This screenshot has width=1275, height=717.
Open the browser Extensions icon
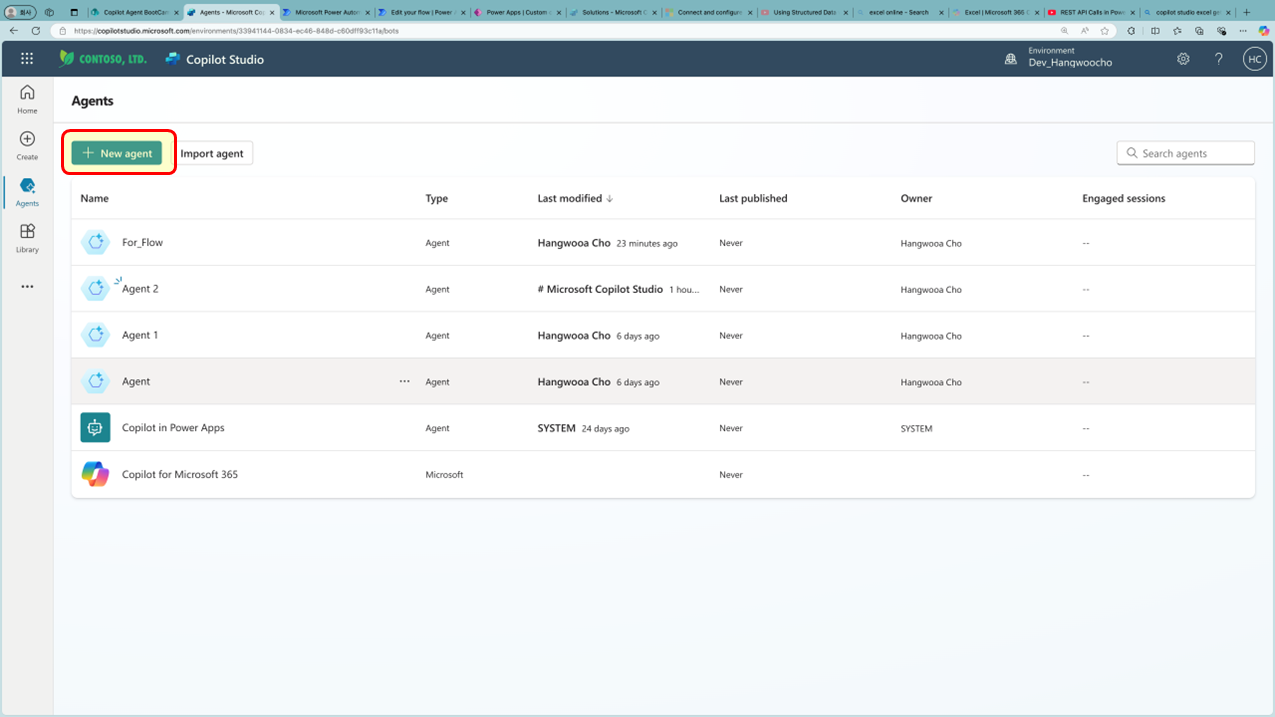point(1133,31)
